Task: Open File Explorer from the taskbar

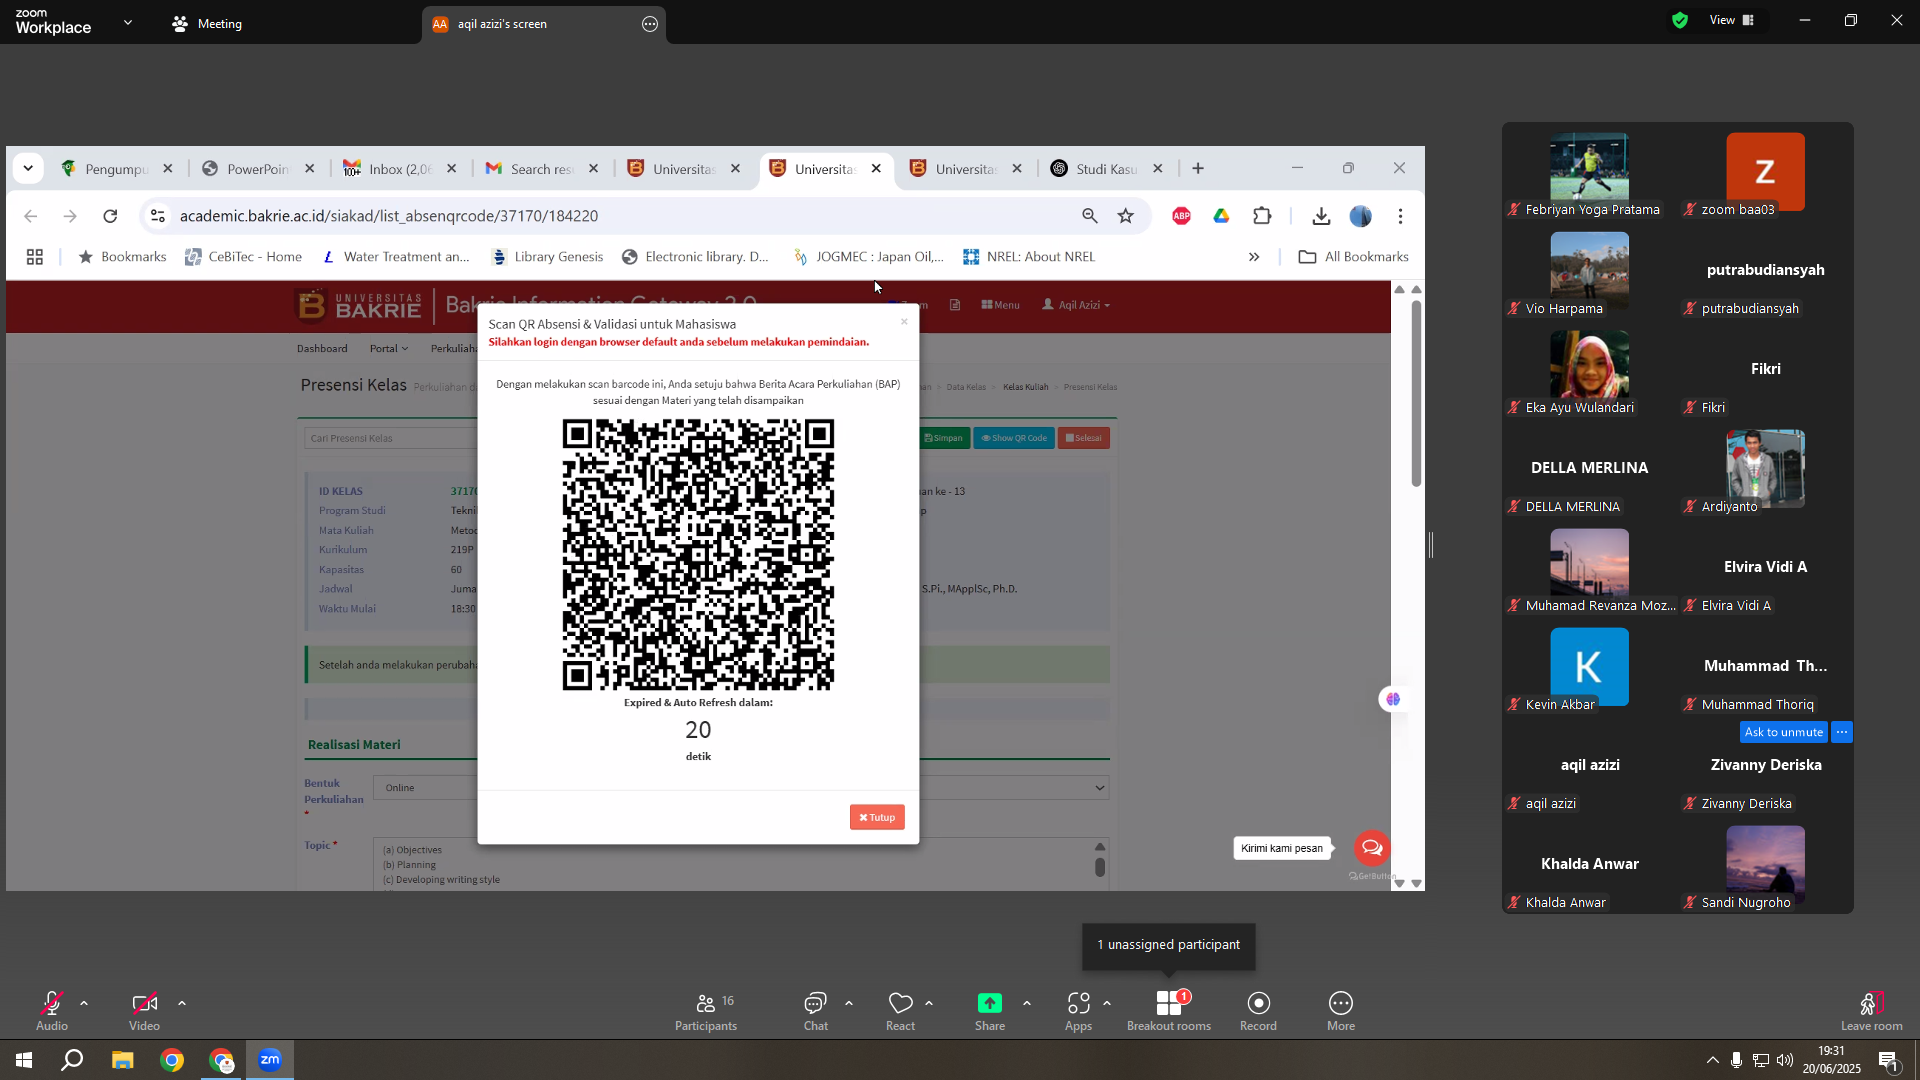Action: pos(122,1060)
